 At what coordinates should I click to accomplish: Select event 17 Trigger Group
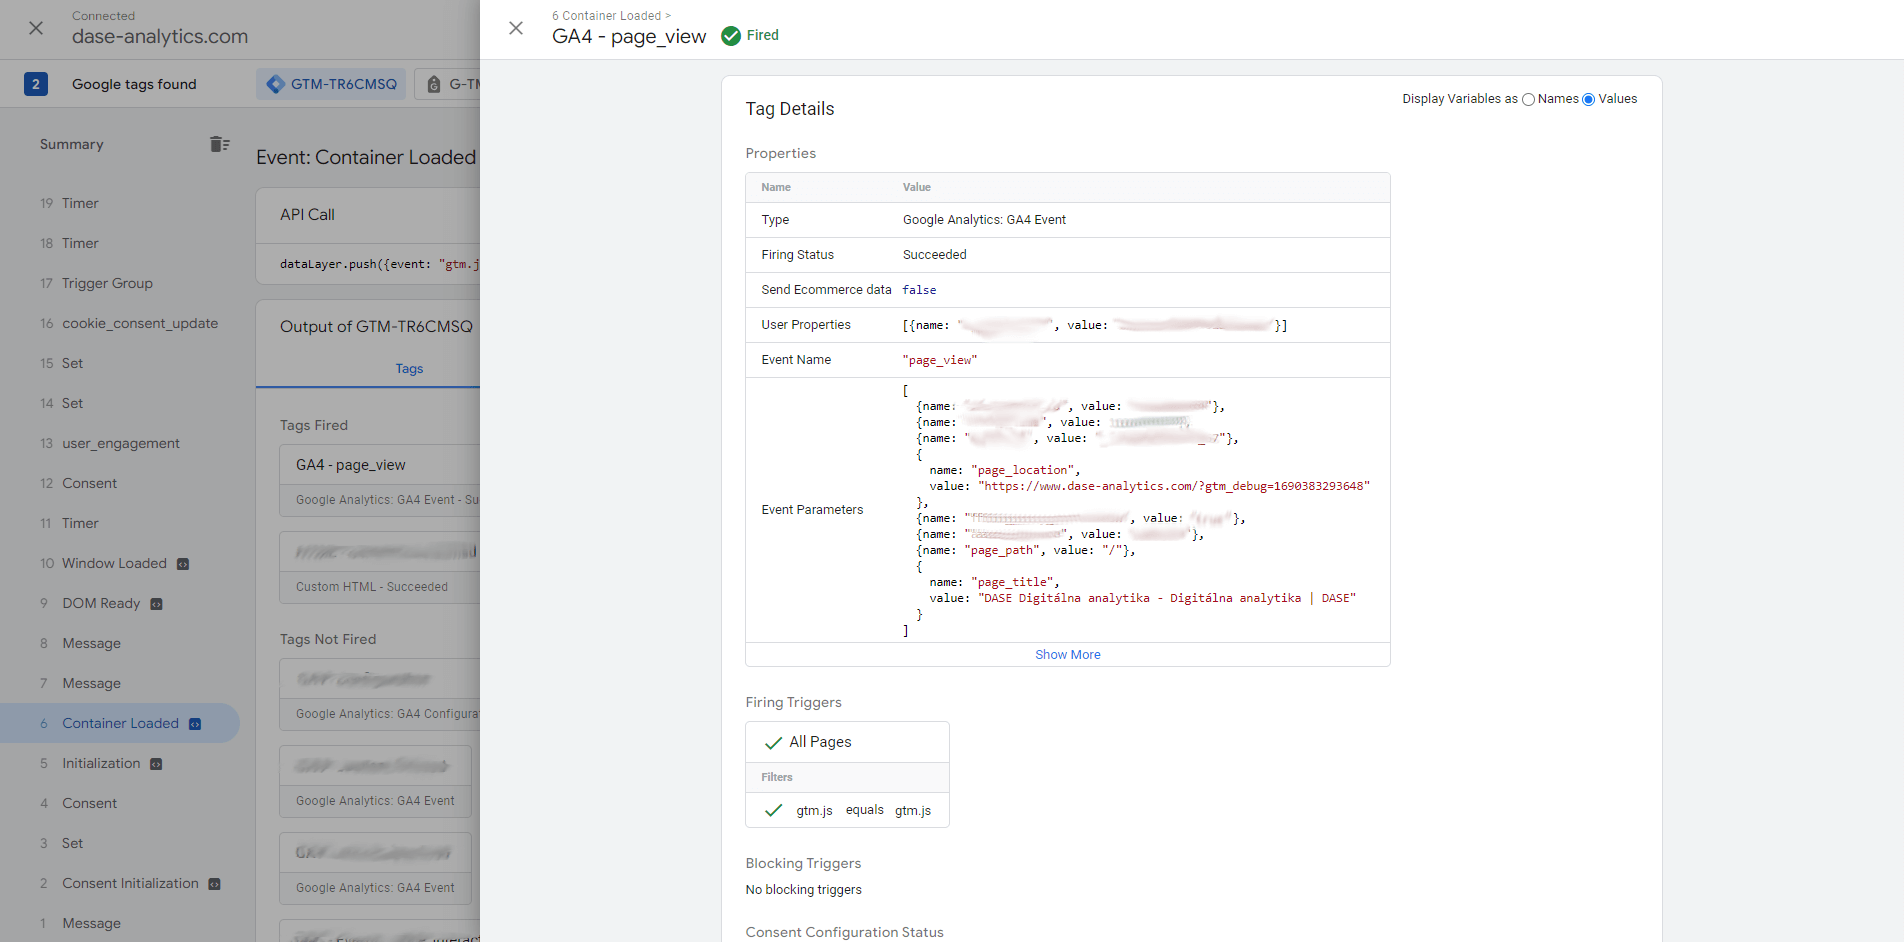120,283
